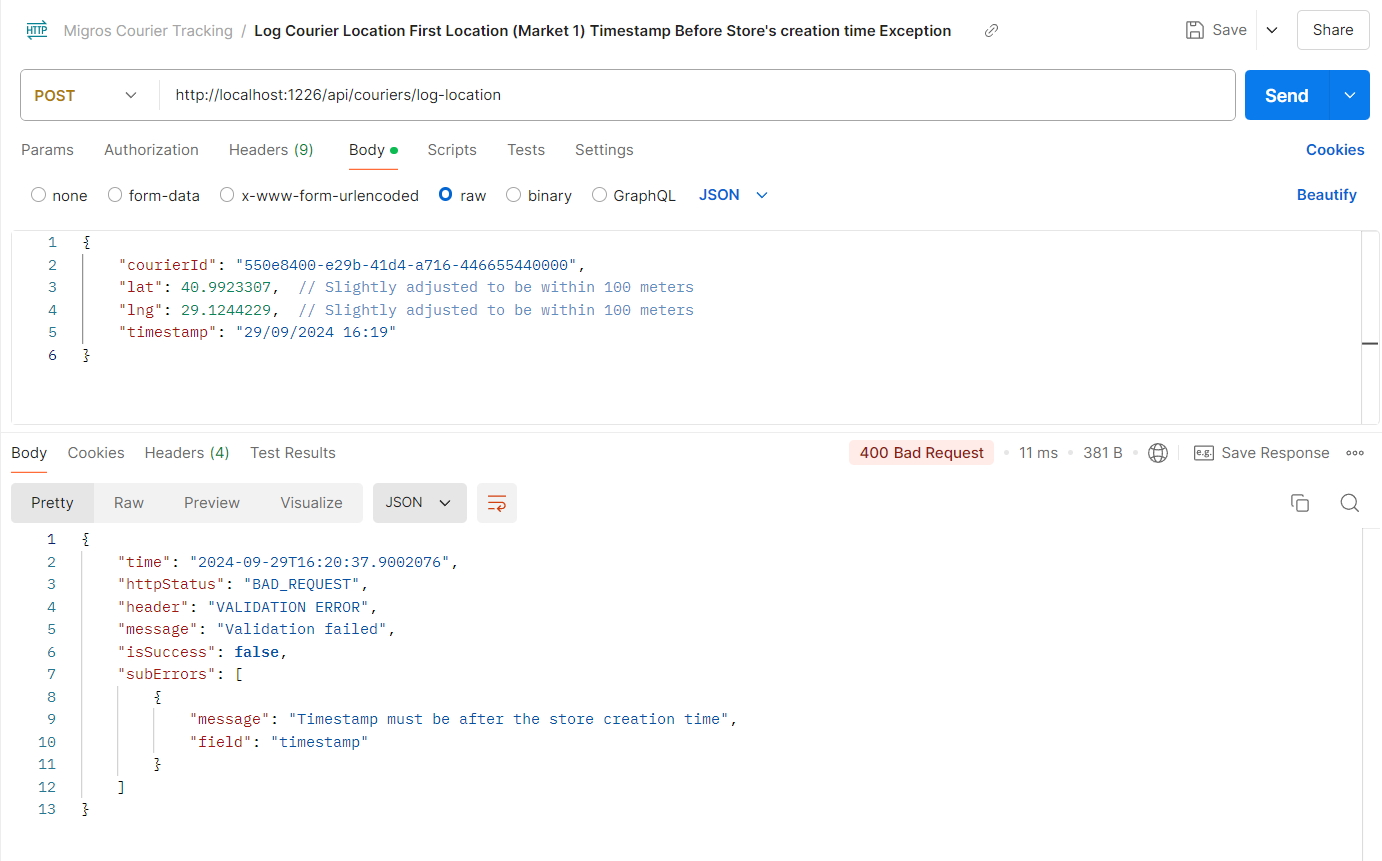Click the courierId value in request body

click(406, 265)
